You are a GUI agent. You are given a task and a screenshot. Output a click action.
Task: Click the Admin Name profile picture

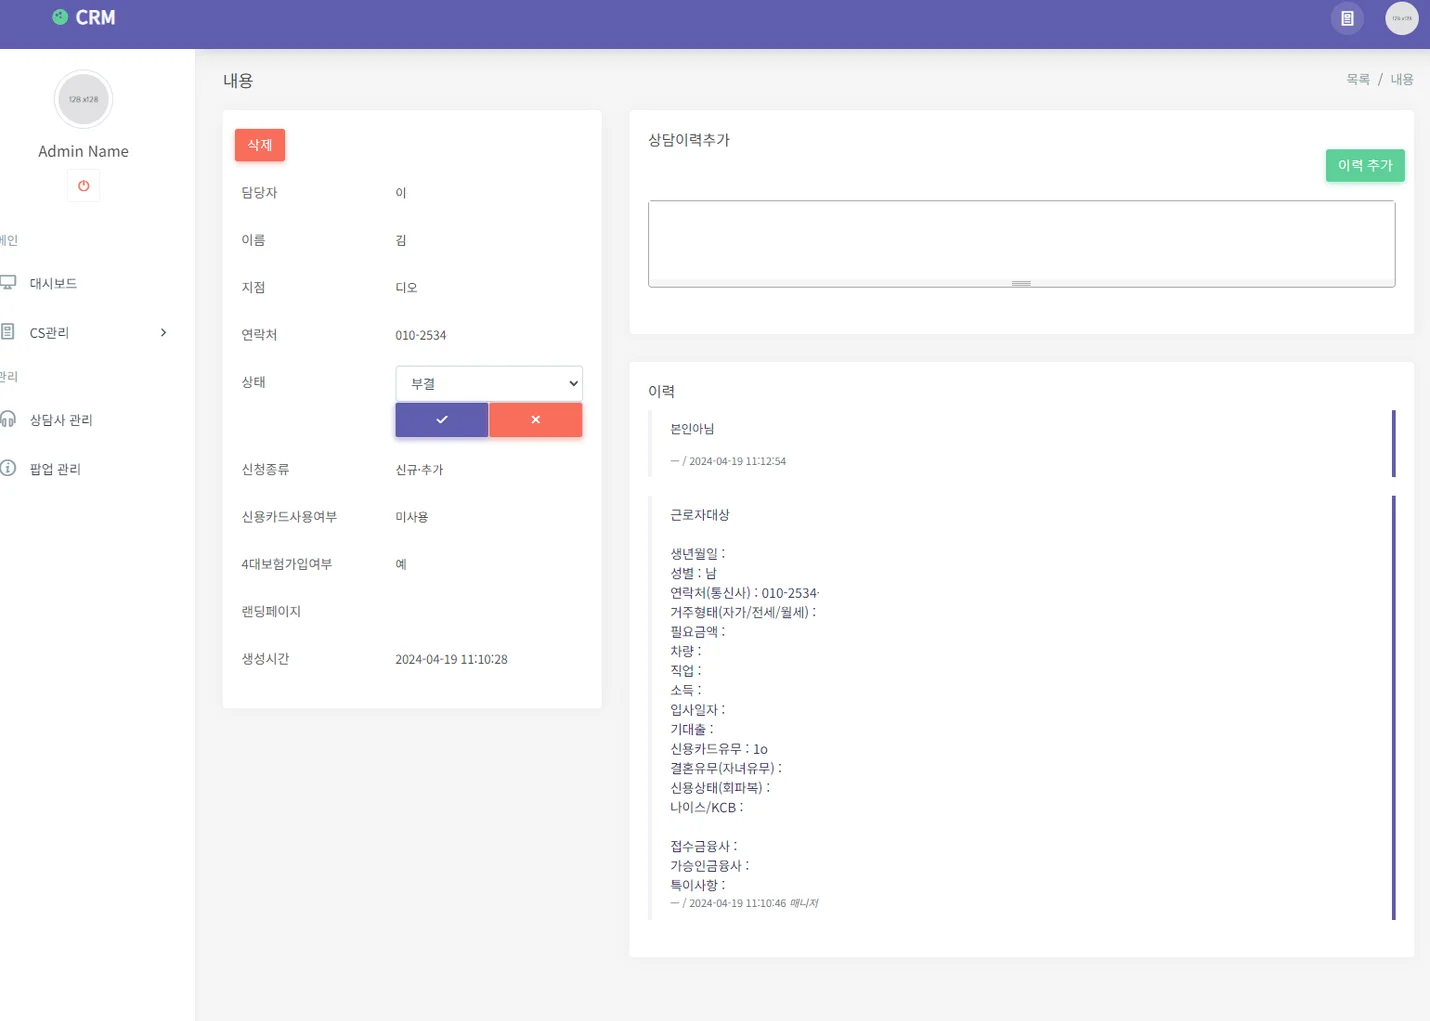coord(83,99)
